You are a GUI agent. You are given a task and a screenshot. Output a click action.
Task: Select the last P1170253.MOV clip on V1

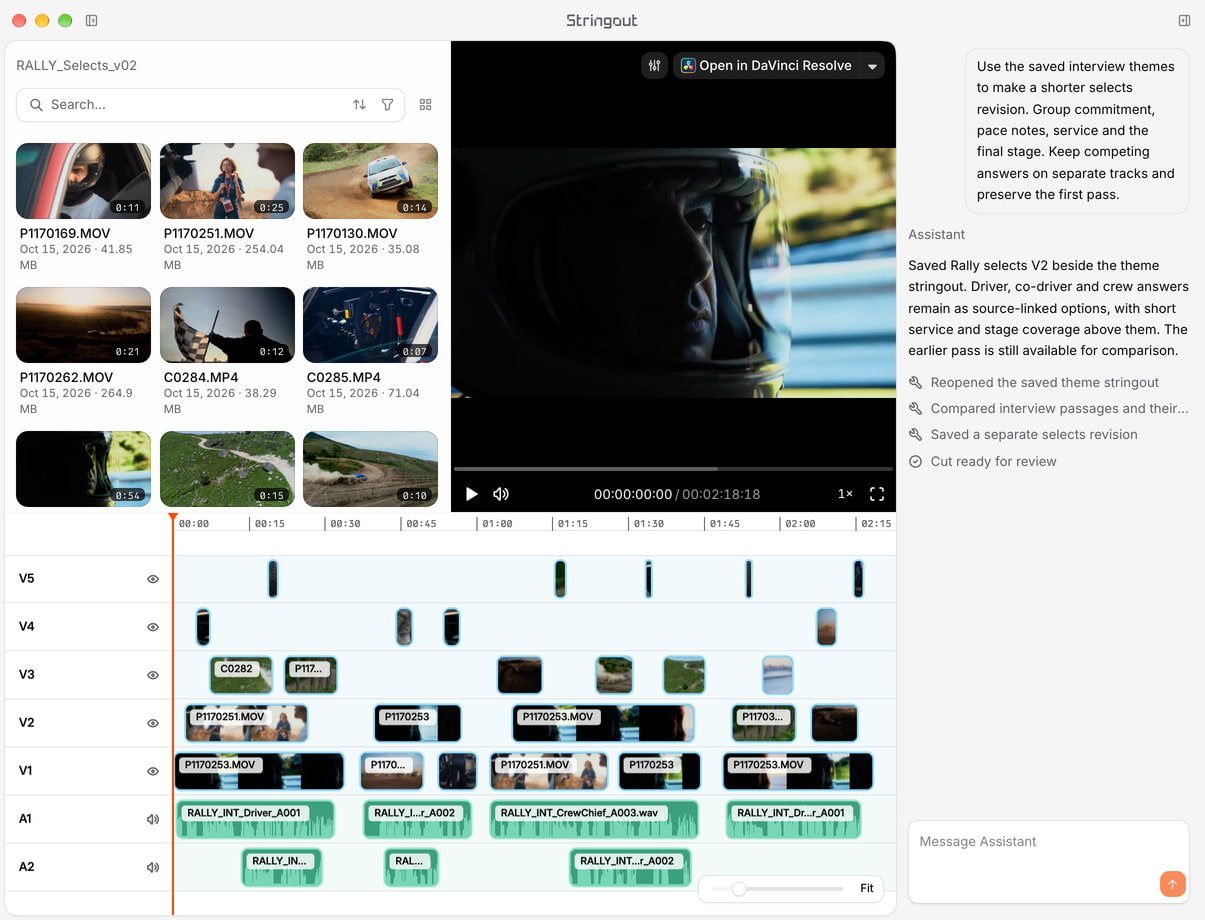point(798,771)
